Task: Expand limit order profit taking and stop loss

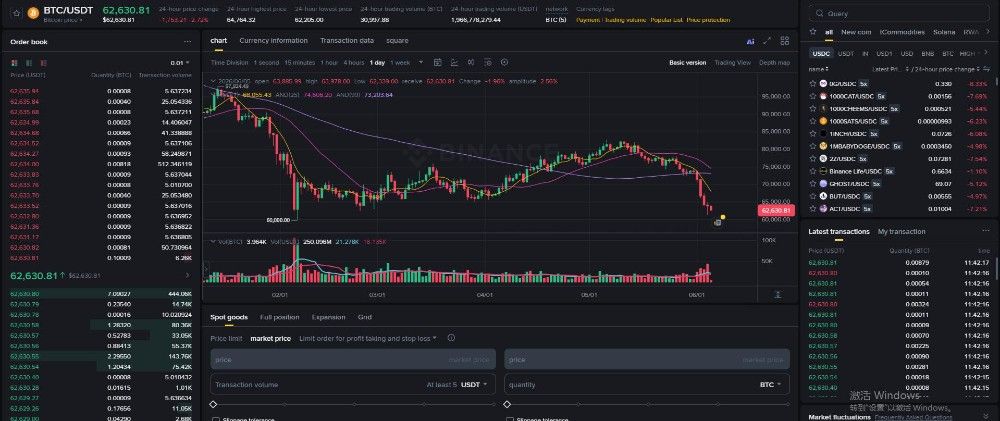Action: 368,338
